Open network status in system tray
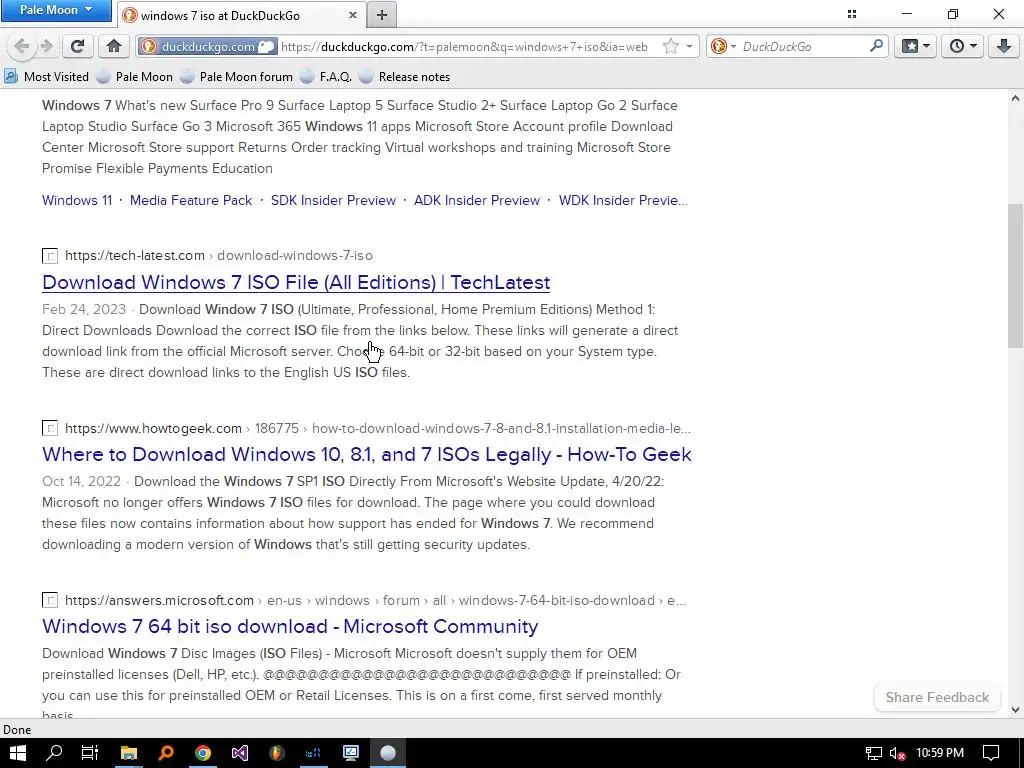 click(x=874, y=753)
